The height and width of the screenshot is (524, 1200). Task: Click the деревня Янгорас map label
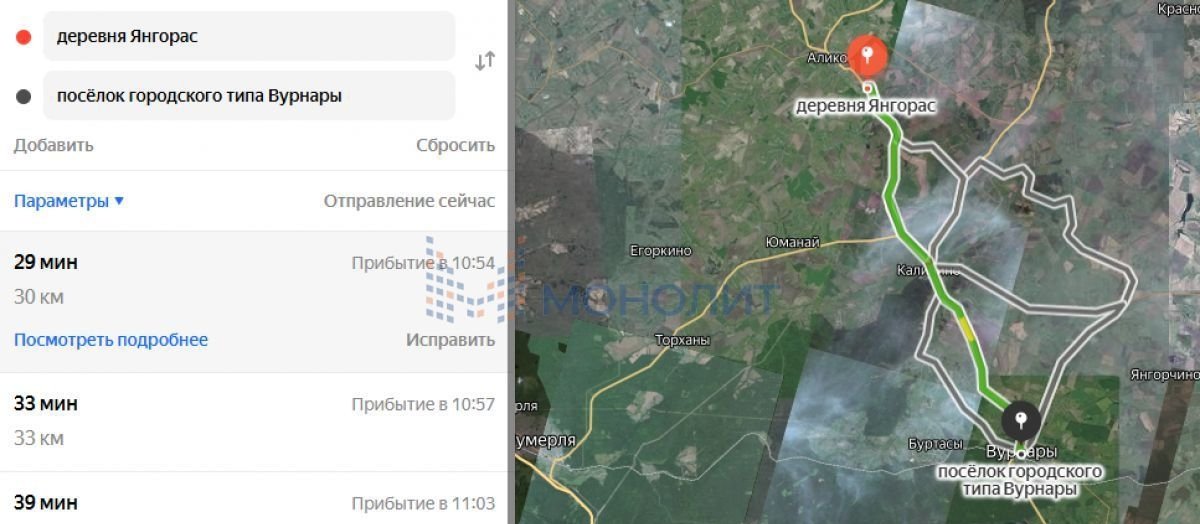865,105
